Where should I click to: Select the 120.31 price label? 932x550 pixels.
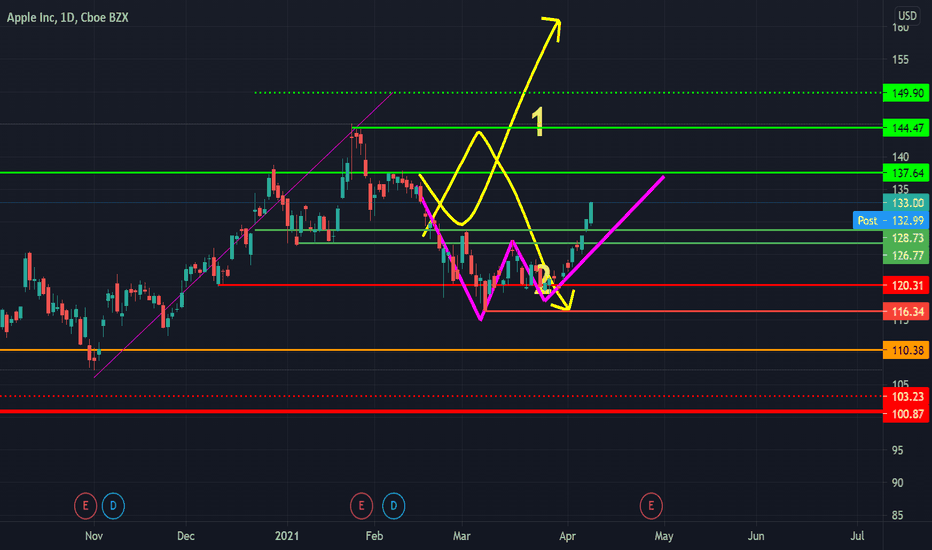coord(906,285)
